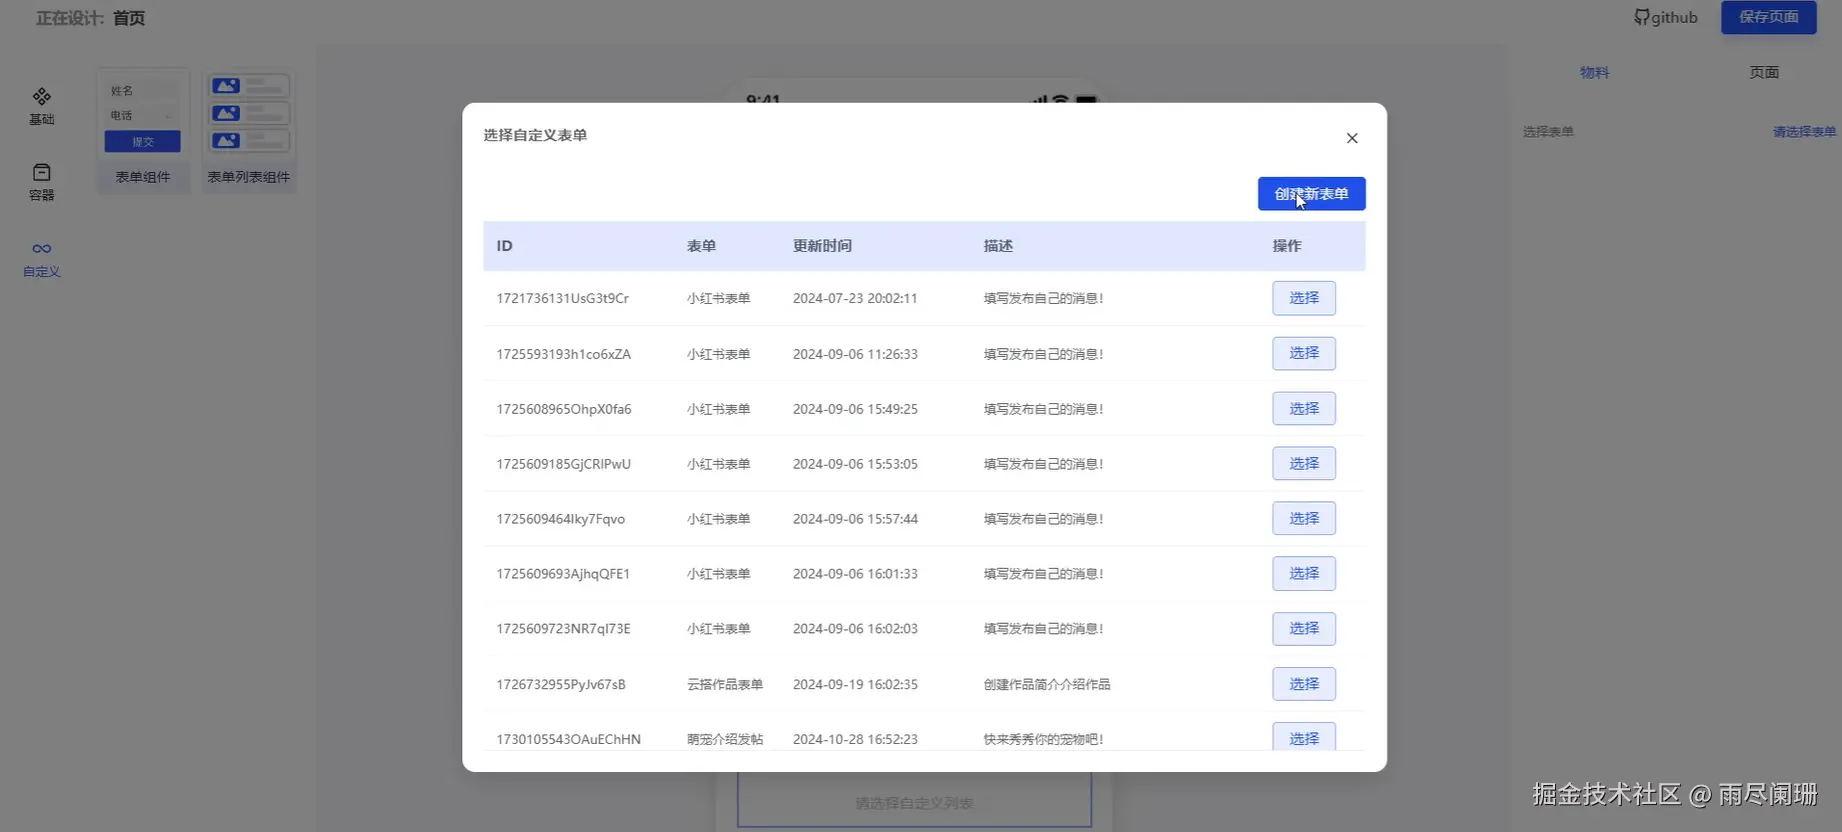Select form 1725609693AjhqQFE1
The image size is (1842, 832).
pyautogui.click(x=1304, y=573)
